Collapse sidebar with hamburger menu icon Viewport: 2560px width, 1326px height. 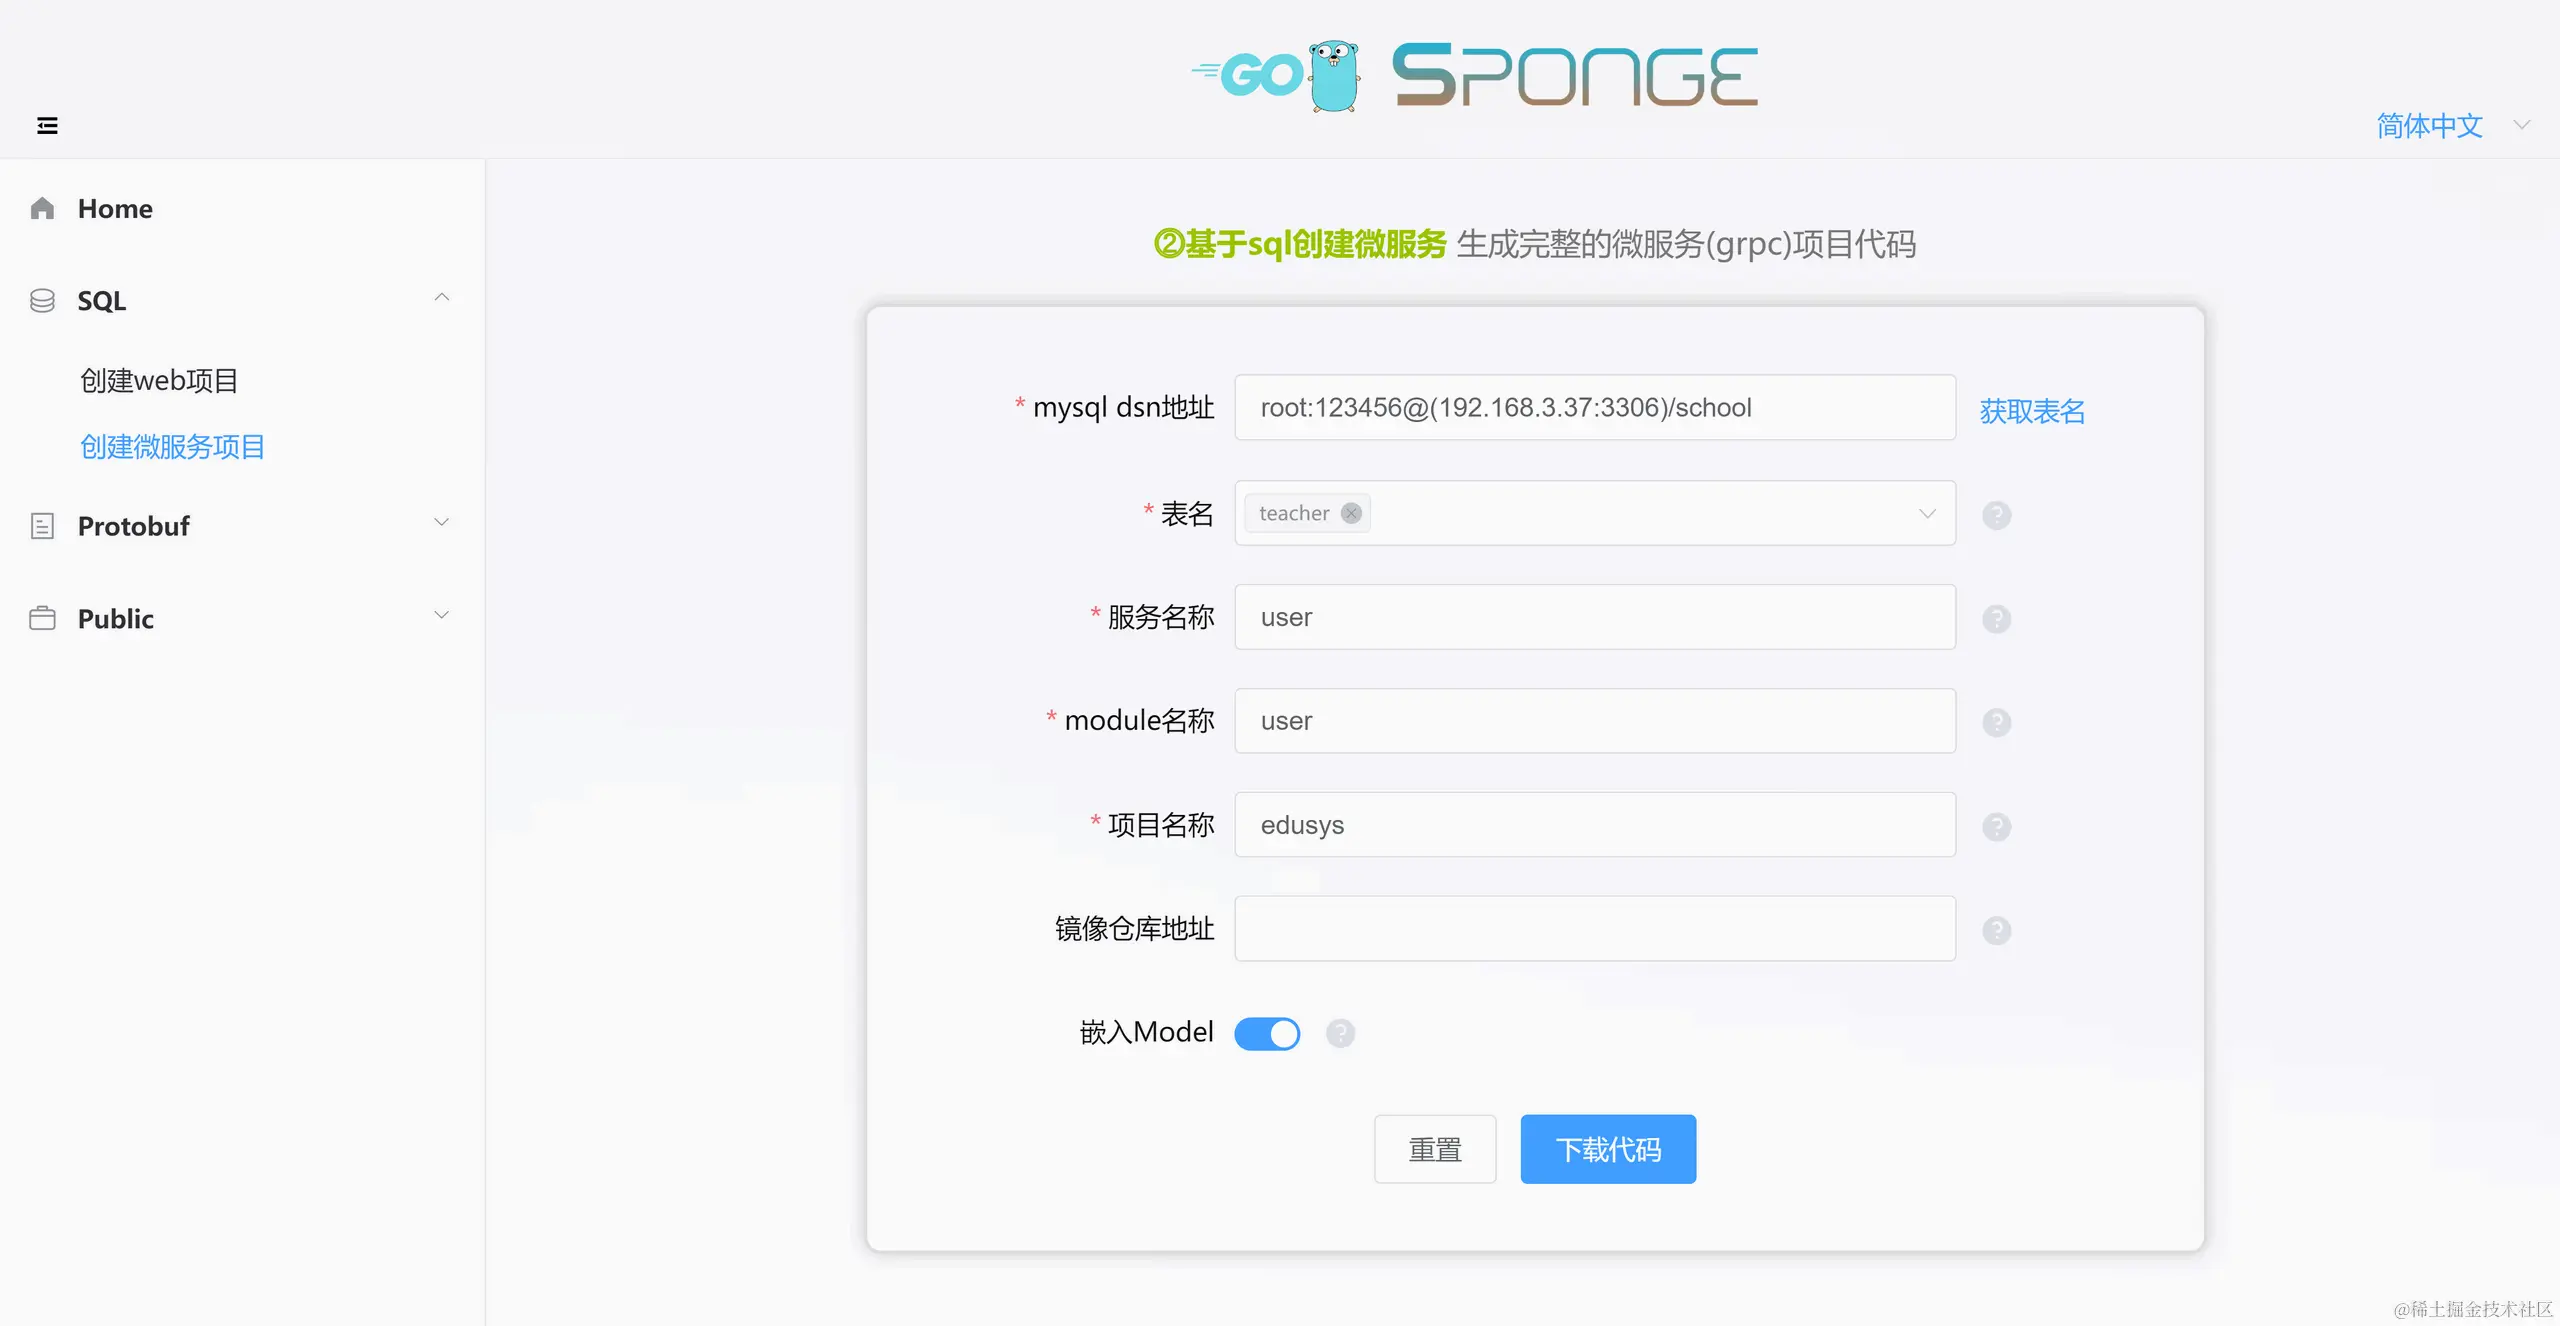coord(47,125)
